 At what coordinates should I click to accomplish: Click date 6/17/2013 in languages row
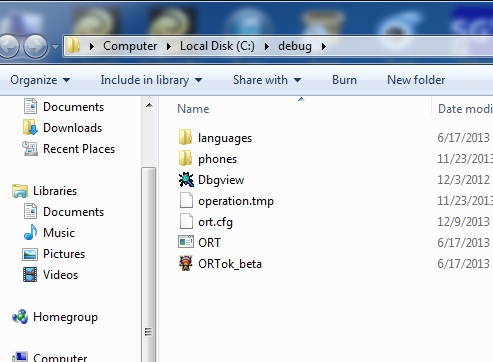[x=463, y=138]
